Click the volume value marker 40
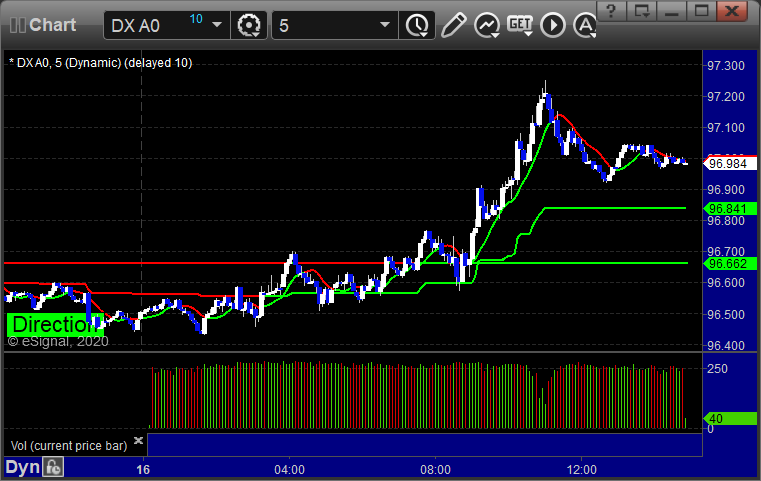This screenshot has width=761, height=481. click(x=729, y=418)
